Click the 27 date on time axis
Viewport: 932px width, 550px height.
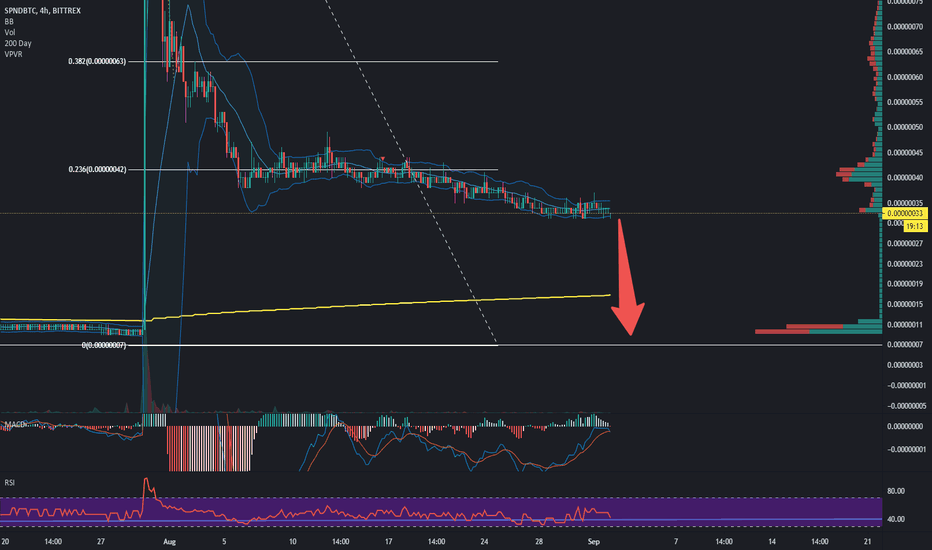[101, 542]
